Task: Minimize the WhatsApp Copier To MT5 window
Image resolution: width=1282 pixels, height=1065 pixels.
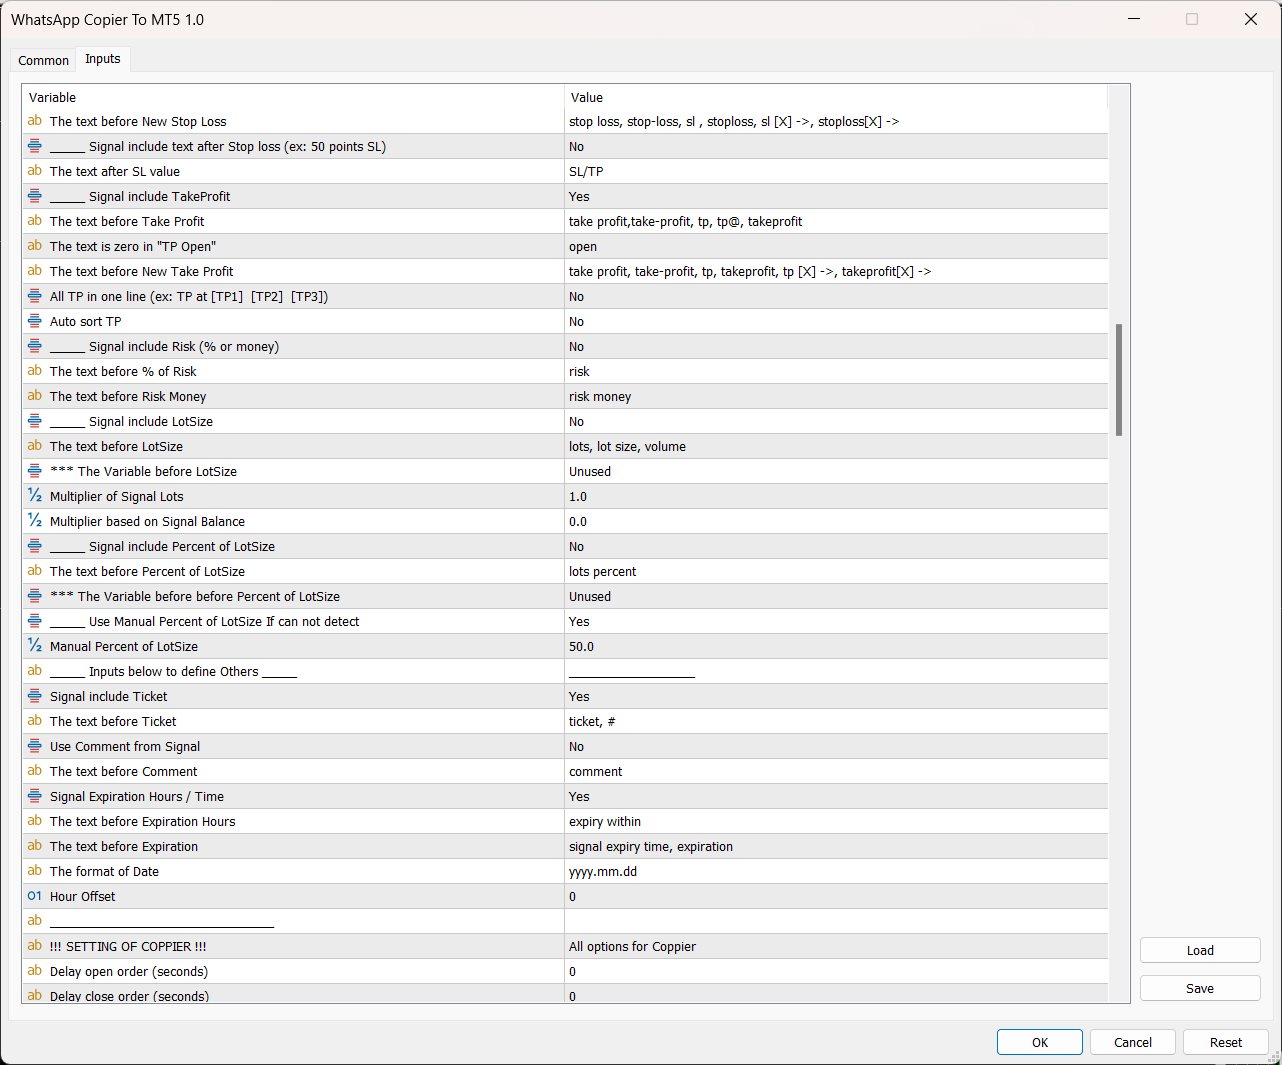Action: [x=1134, y=19]
